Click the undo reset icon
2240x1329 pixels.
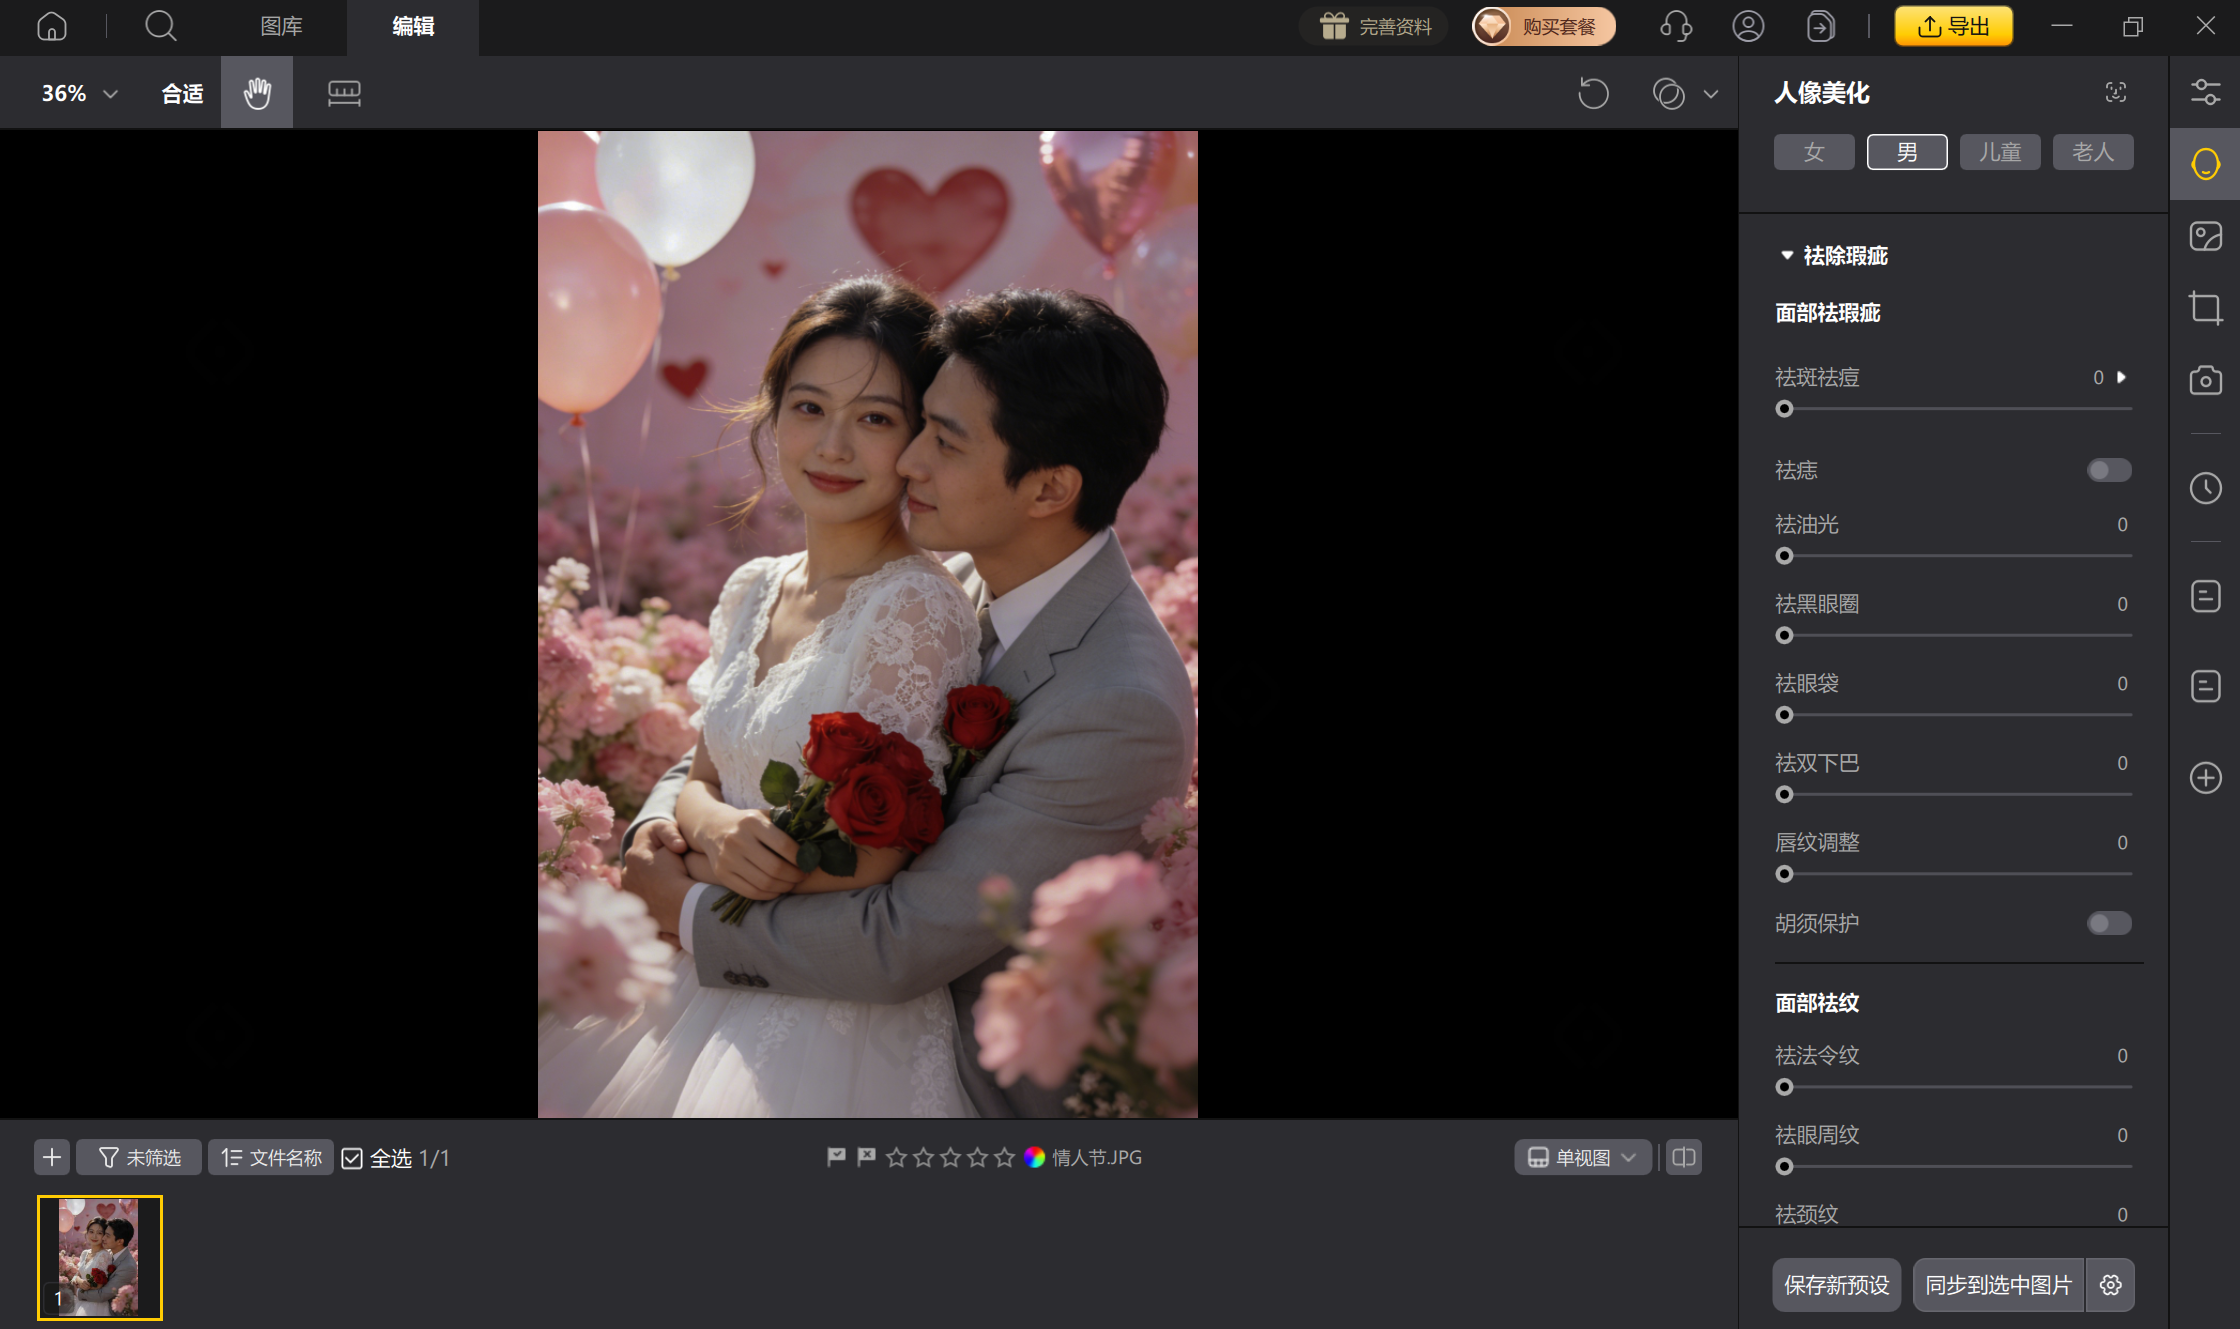click(1593, 94)
